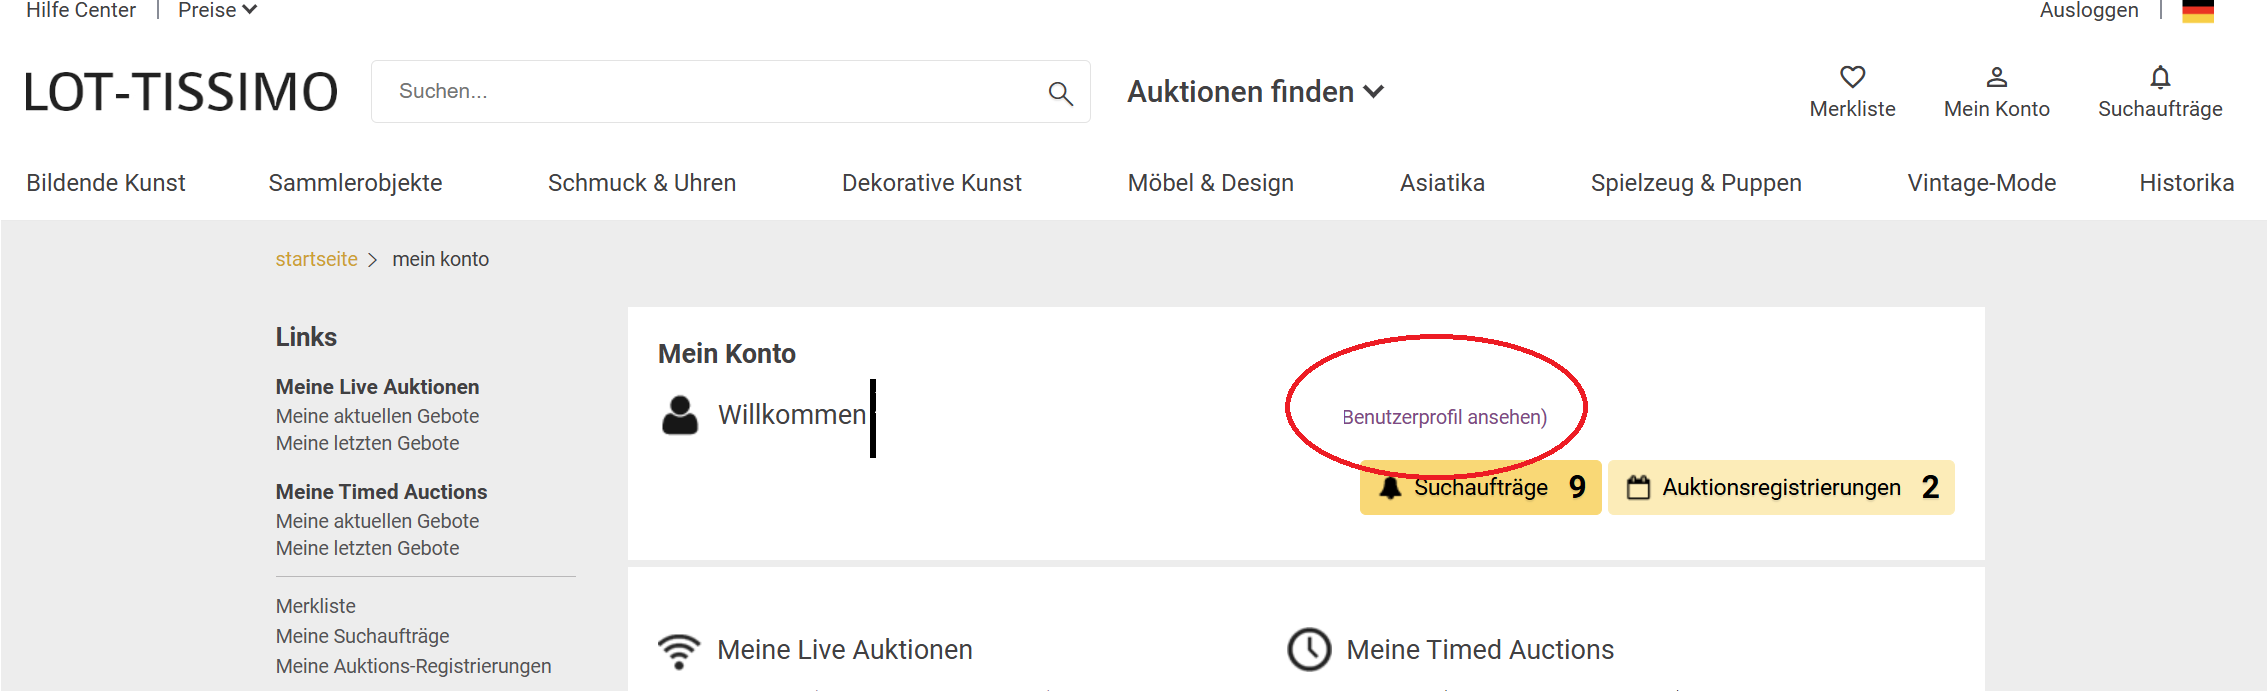Open Meine Auktions-Registrierungen sidebar link
The image size is (2267, 691).
(x=413, y=666)
